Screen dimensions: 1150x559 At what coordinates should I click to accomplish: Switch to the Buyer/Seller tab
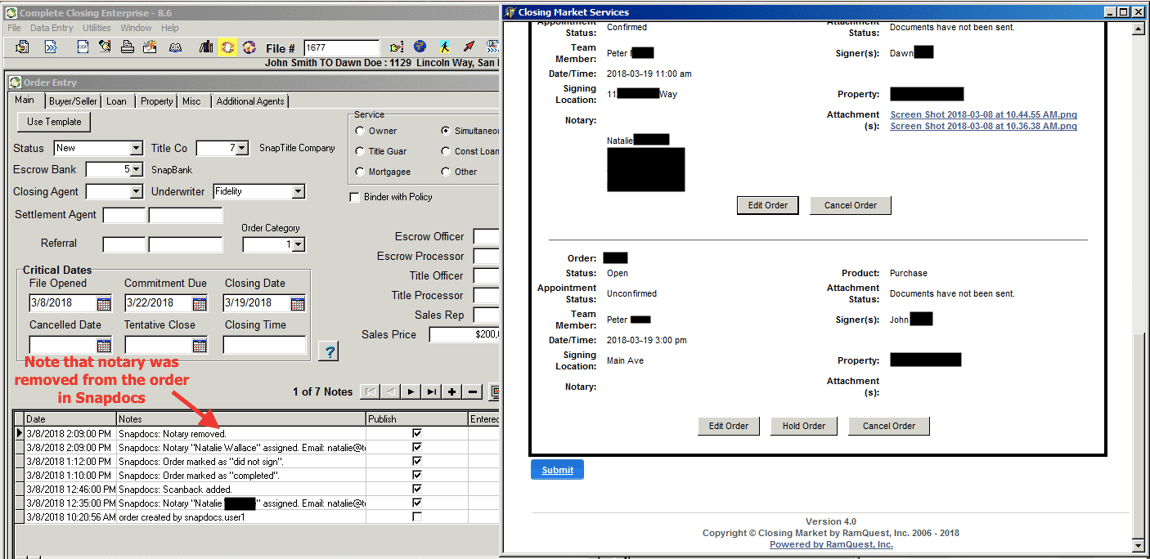point(74,101)
